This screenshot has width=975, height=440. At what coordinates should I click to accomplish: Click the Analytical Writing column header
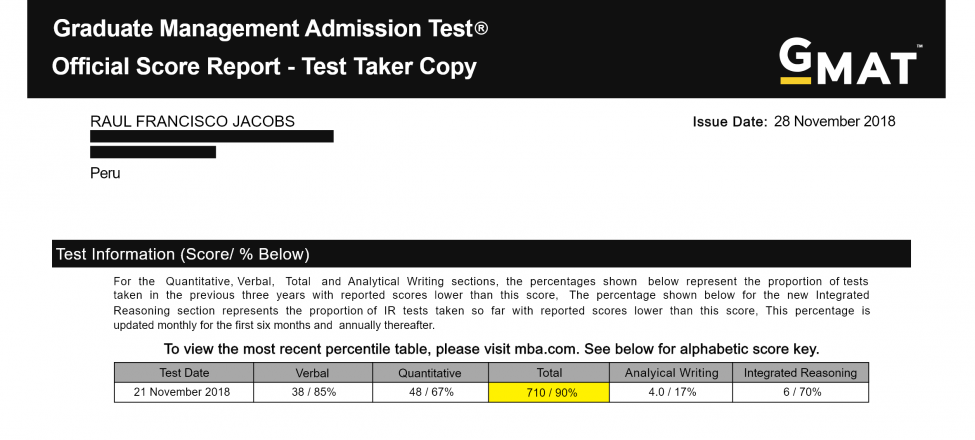tap(671, 373)
